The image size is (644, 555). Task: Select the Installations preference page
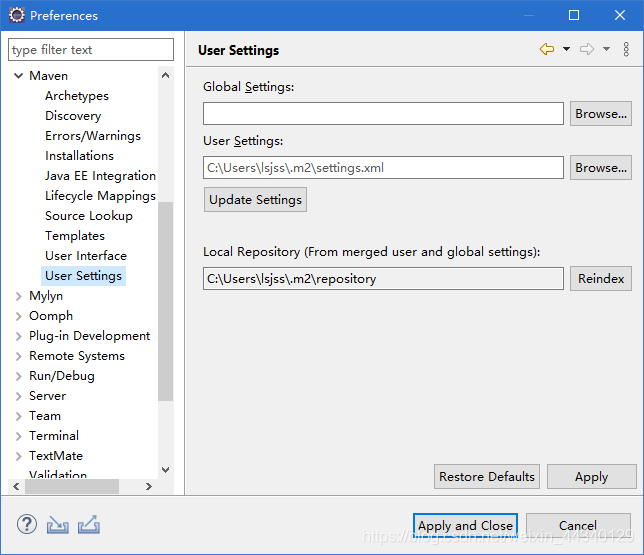(x=79, y=156)
